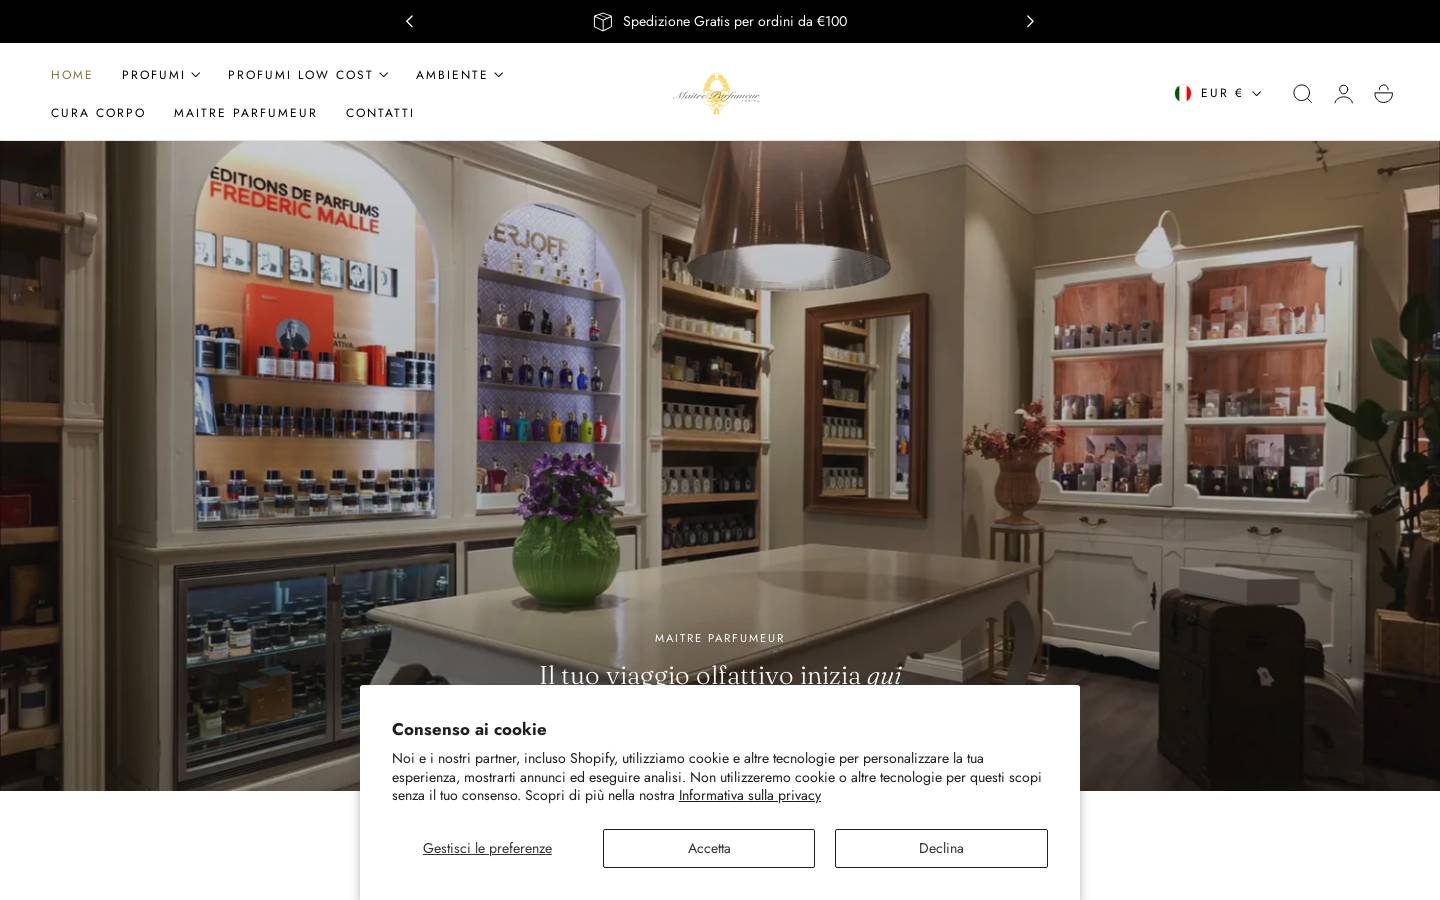
Task: Open Gestisci le preferenze
Action: (487, 848)
